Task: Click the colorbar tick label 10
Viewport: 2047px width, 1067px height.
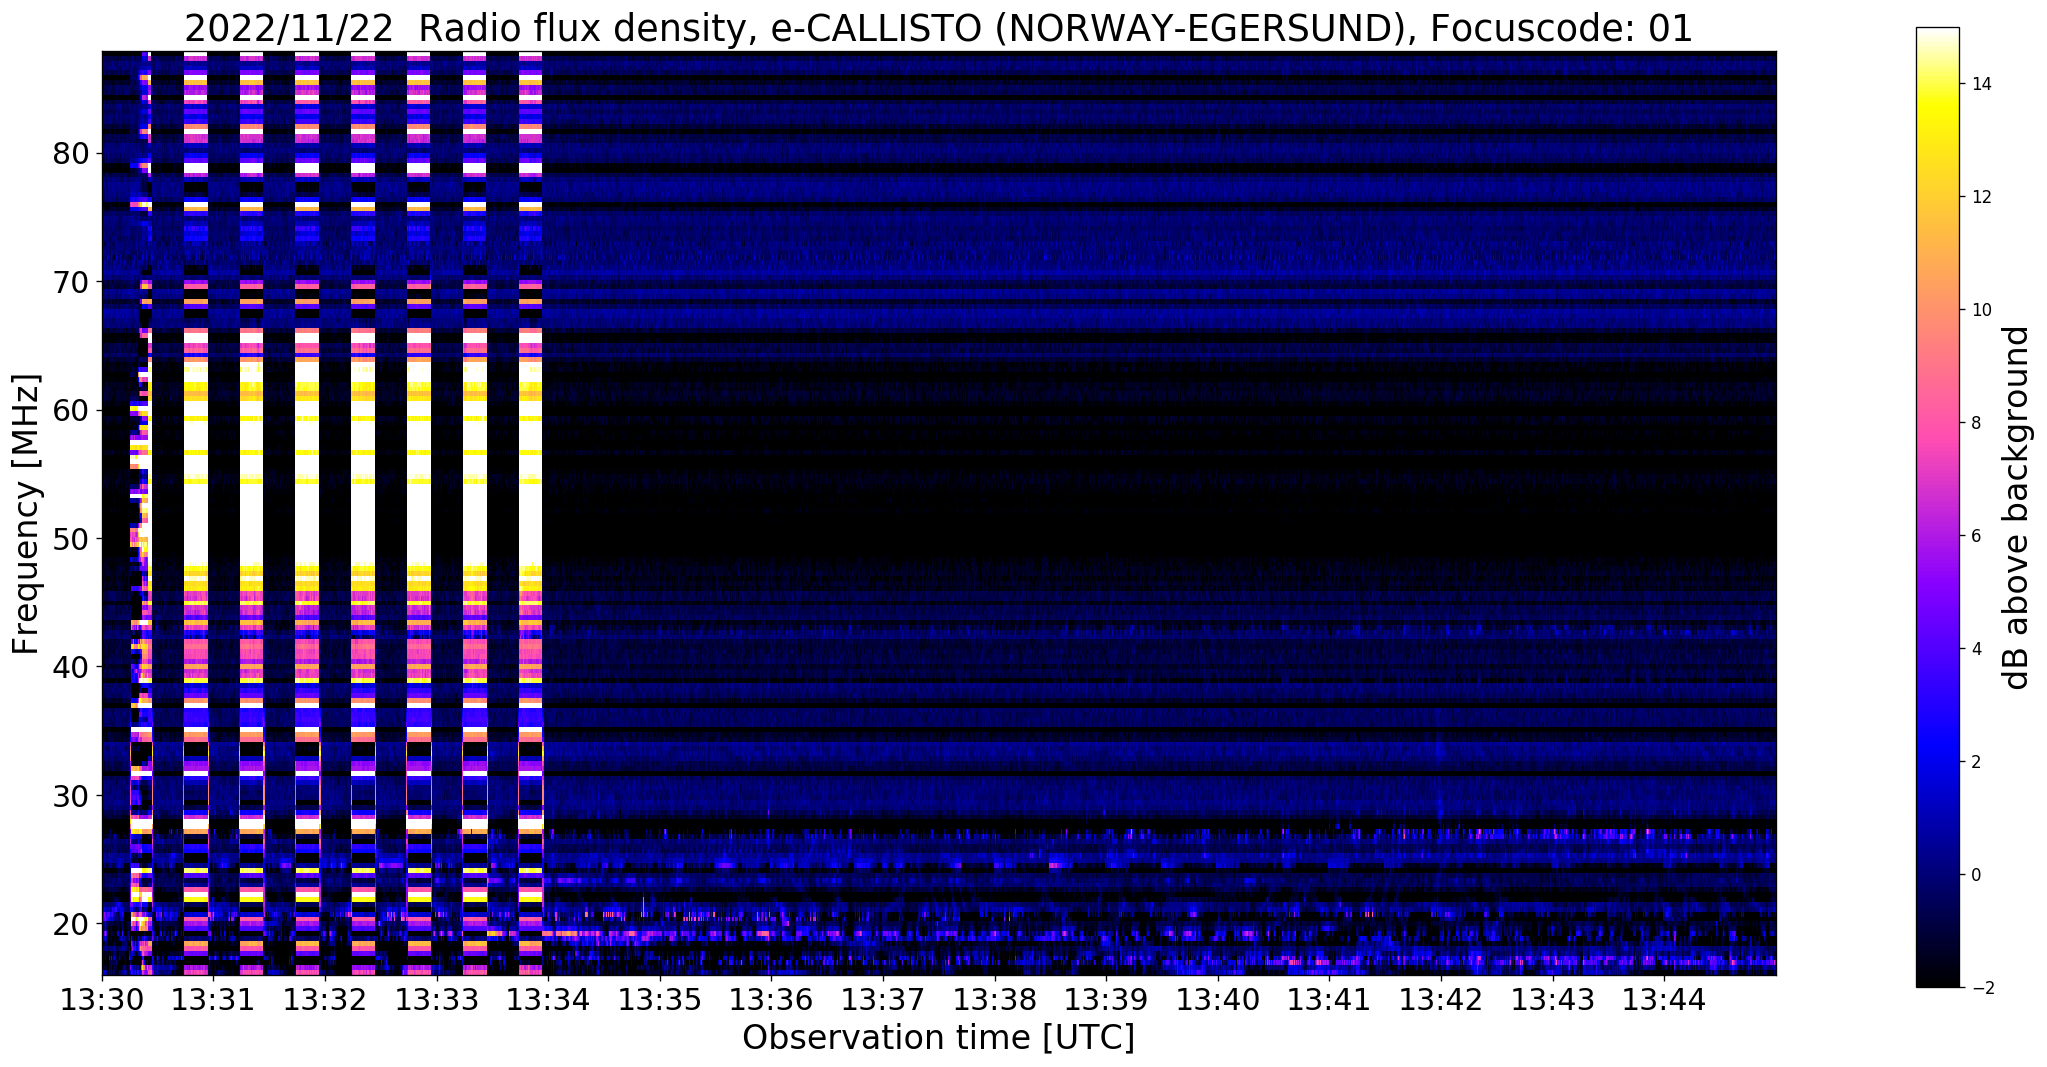Action: 1981,310
